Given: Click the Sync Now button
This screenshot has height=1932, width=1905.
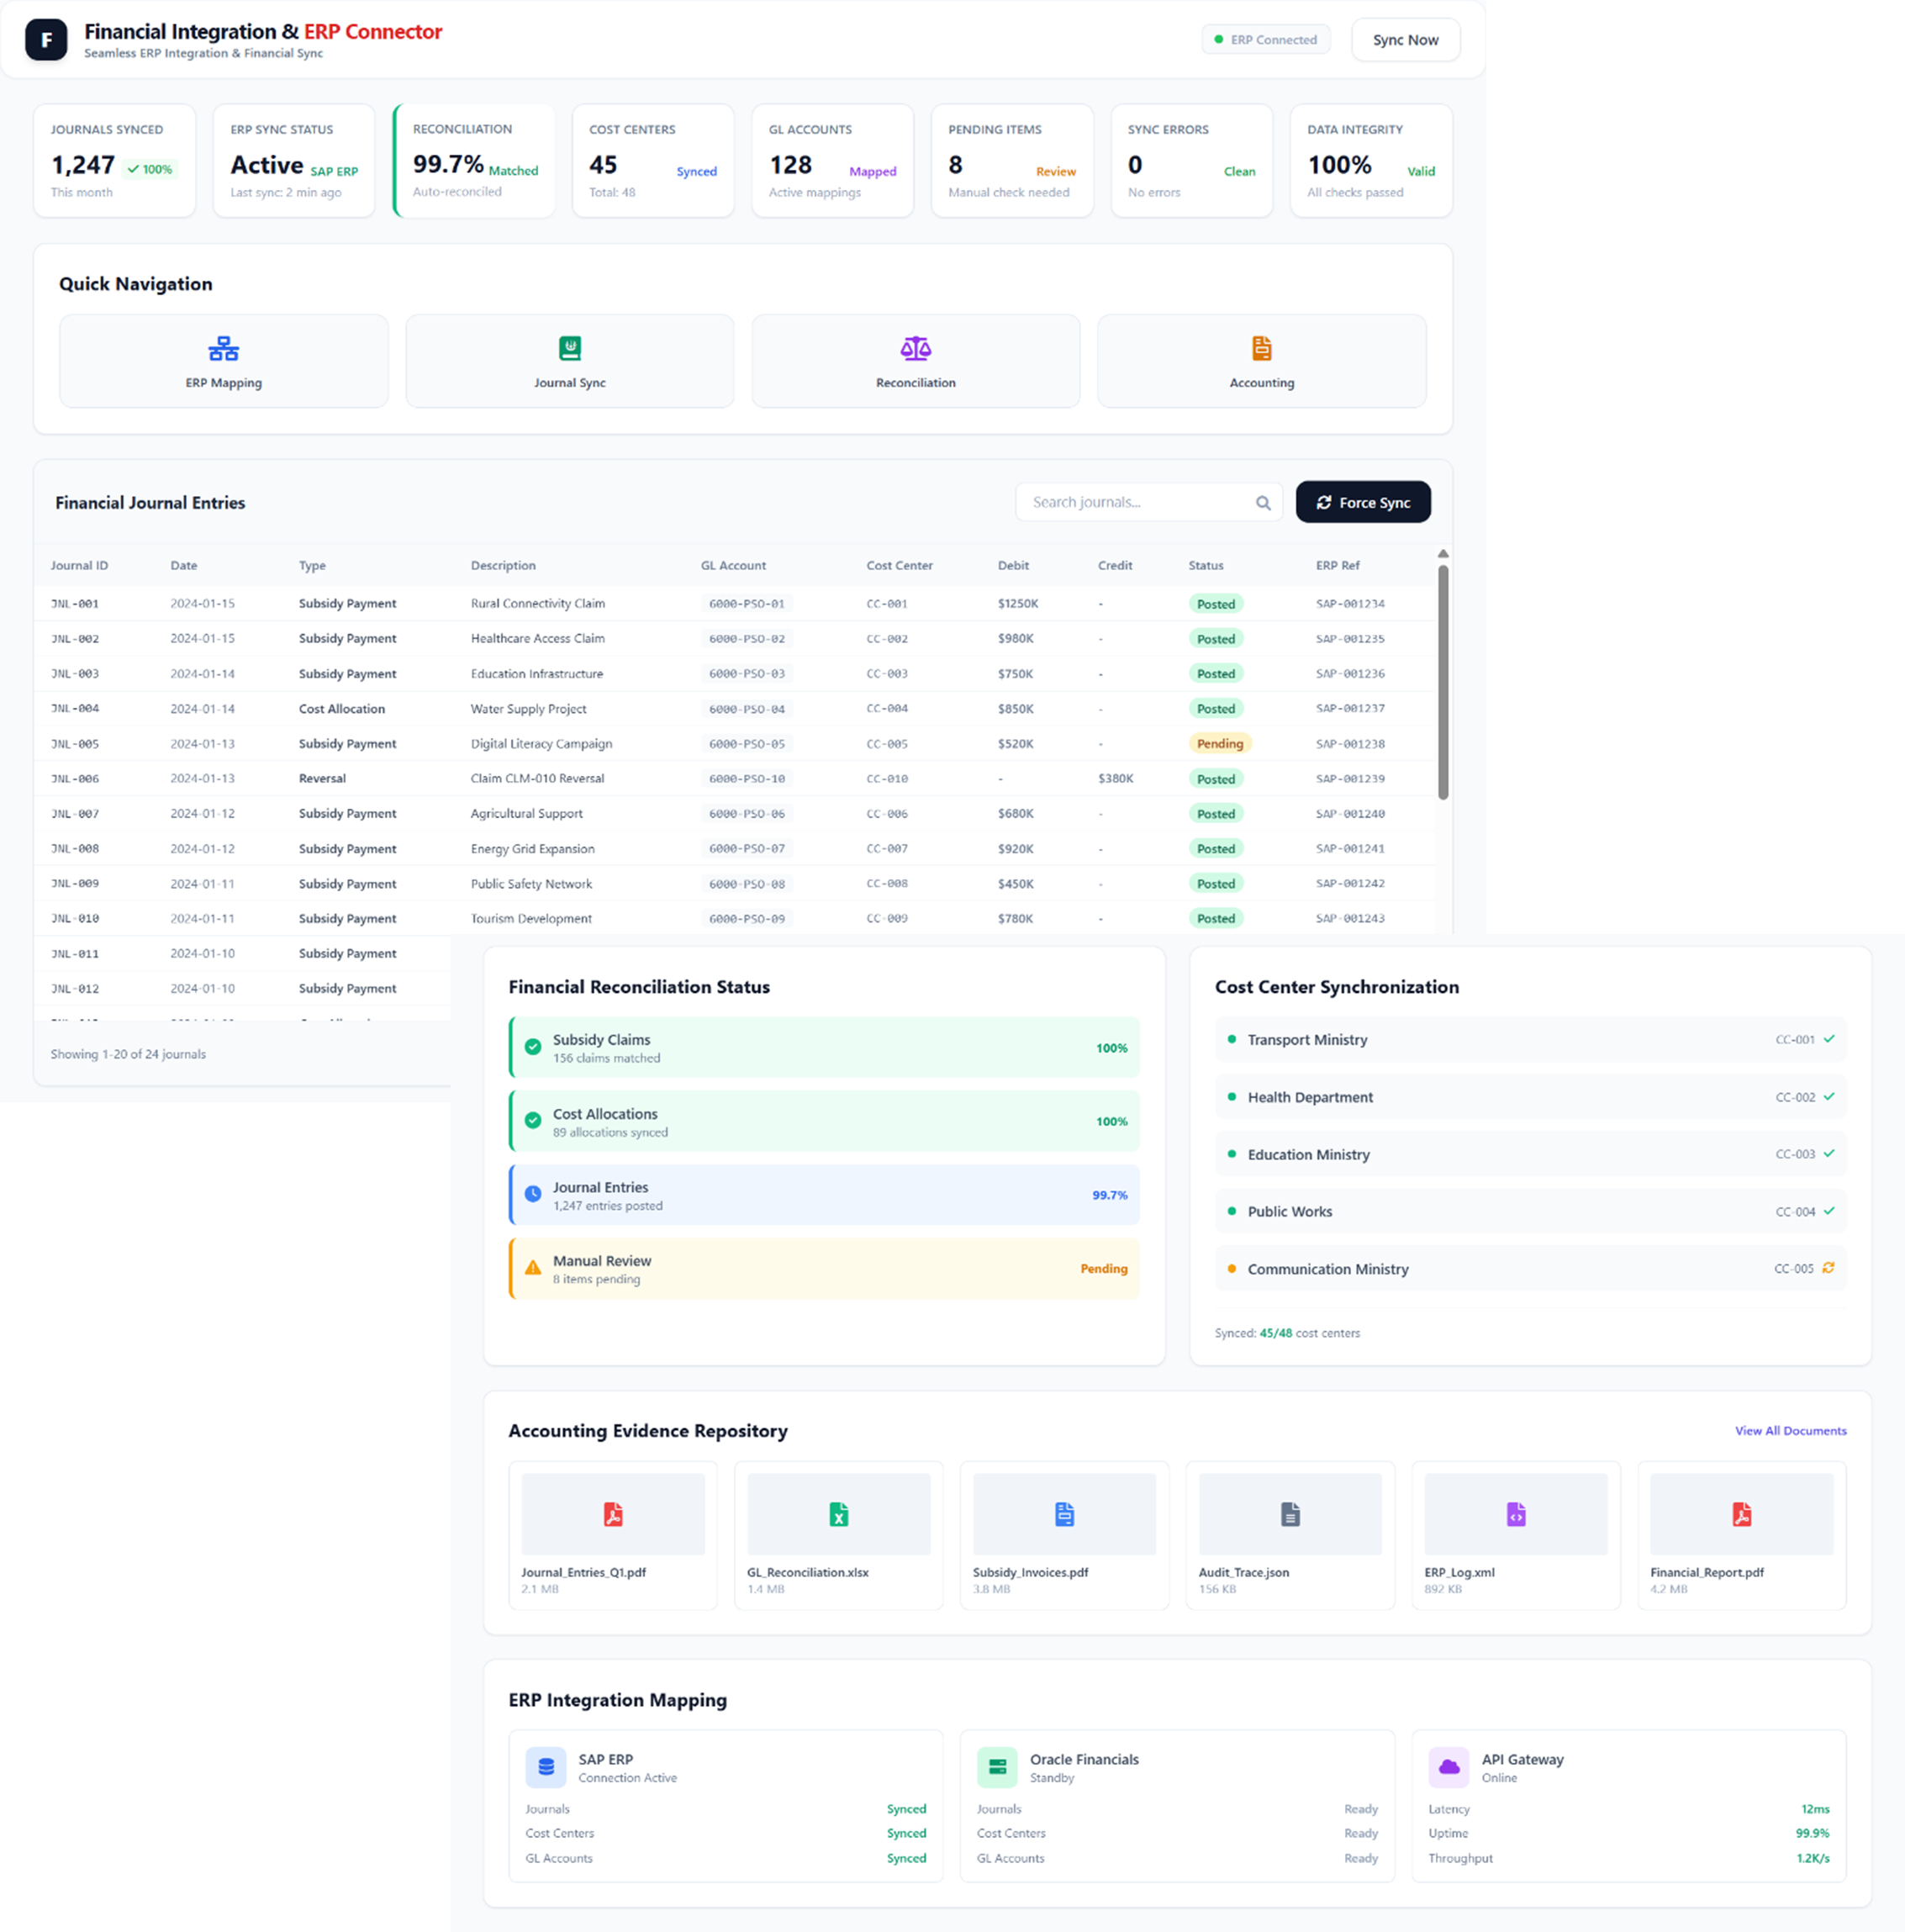Looking at the screenshot, I should tap(1404, 40).
